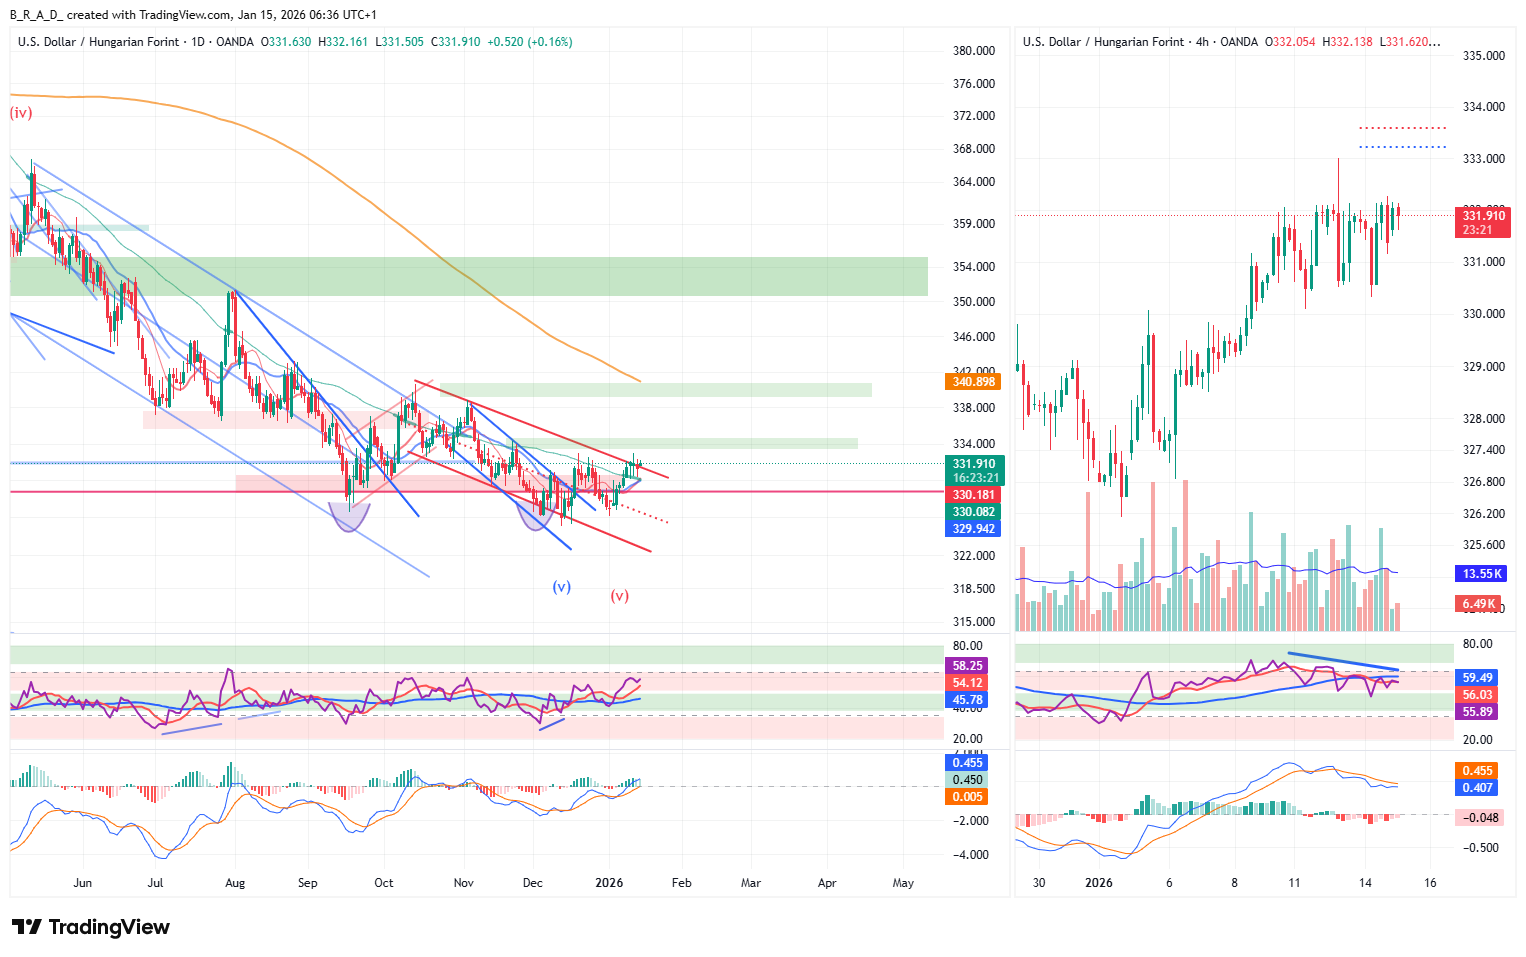
Task: Select the orange 340.898 price tag
Action: coord(973,382)
